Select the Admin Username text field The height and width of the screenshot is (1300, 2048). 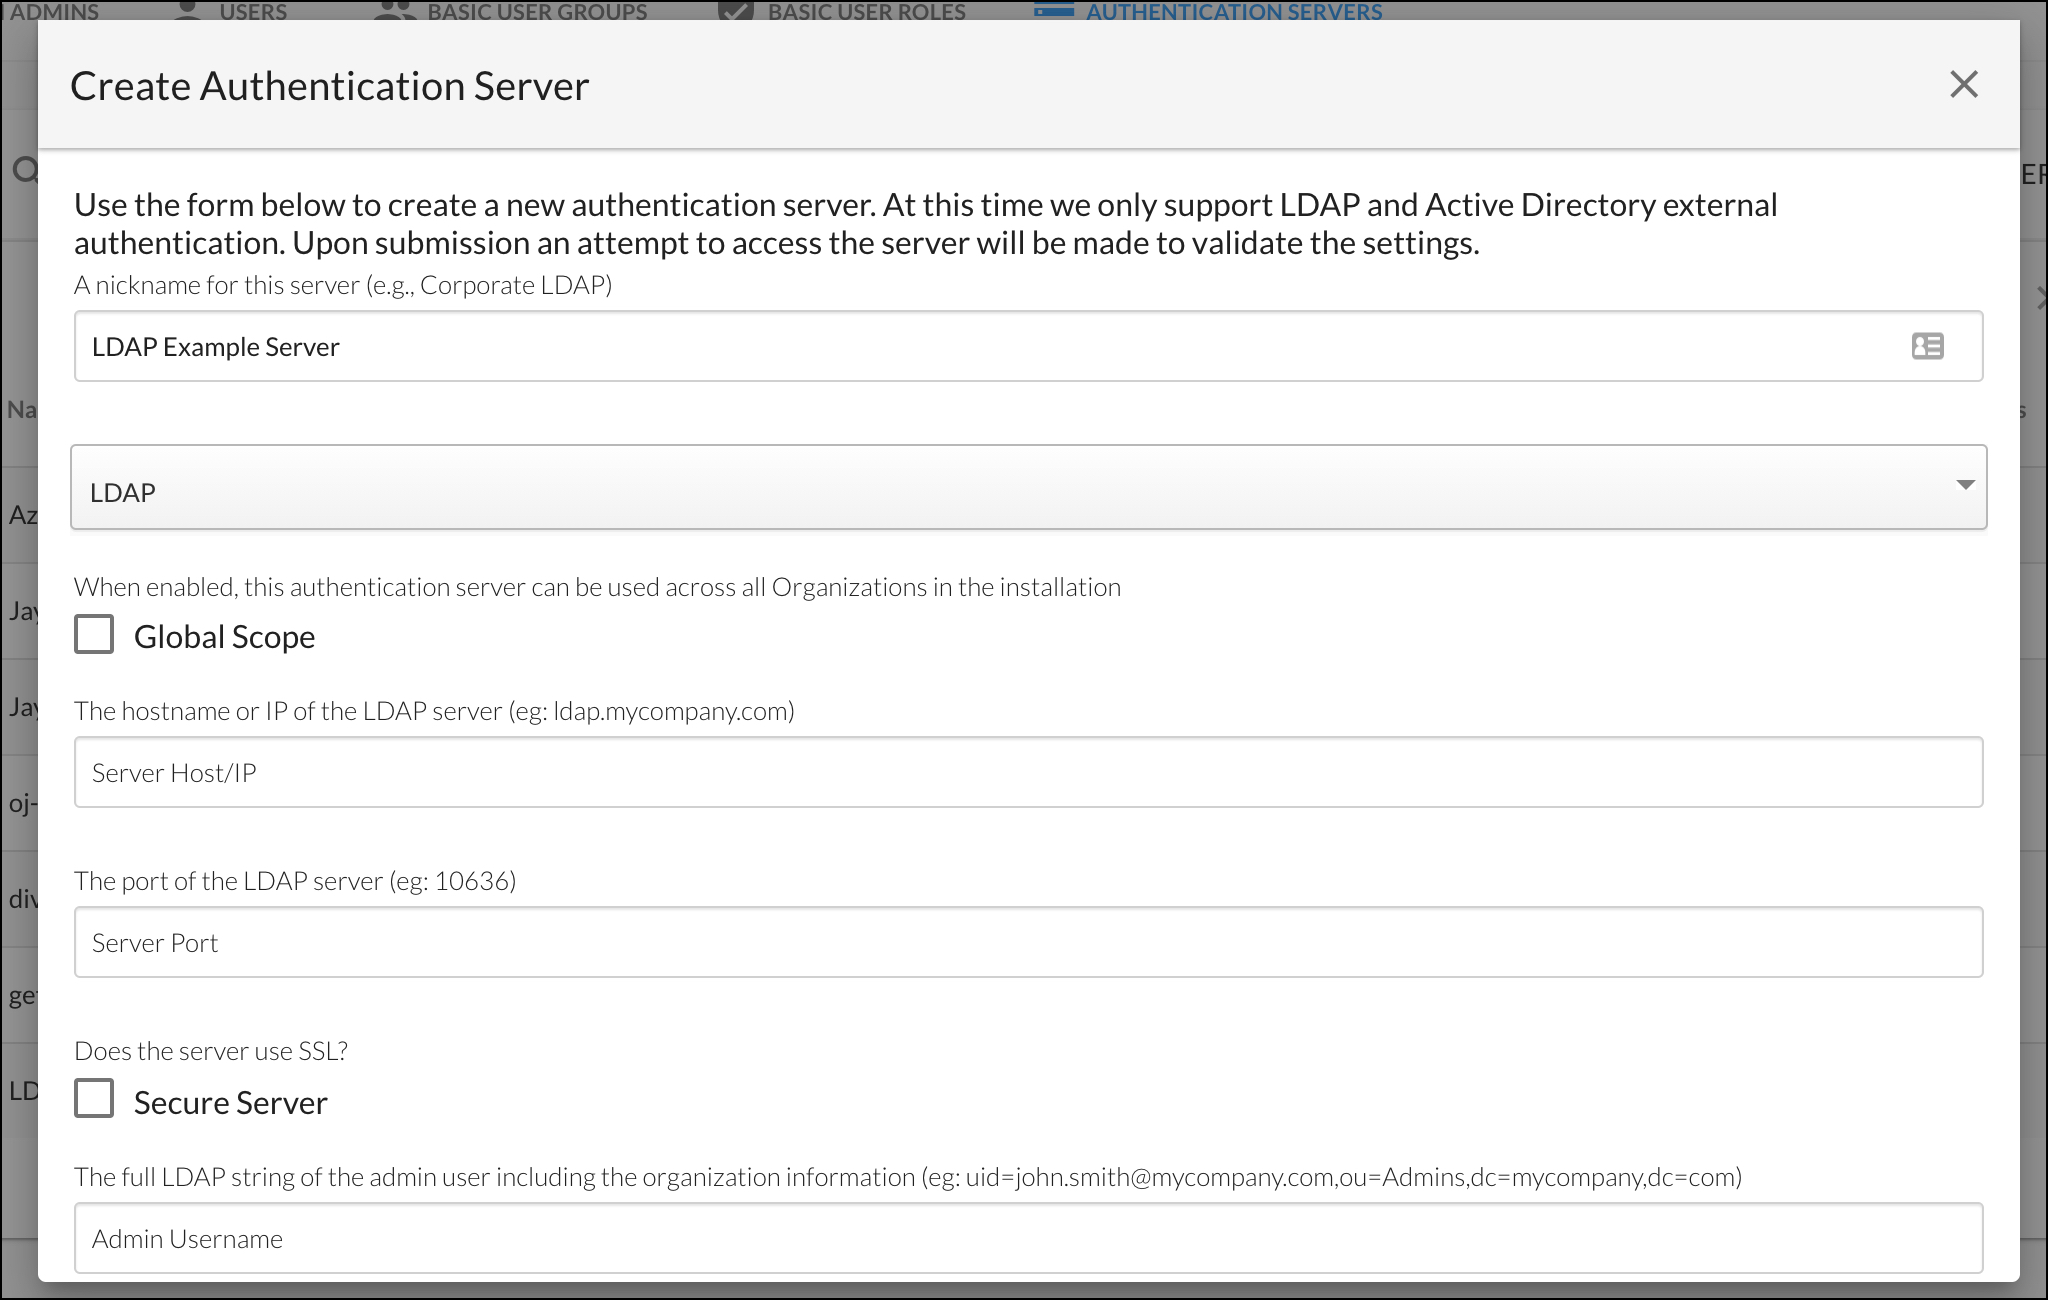[x=1027, y=1239]
